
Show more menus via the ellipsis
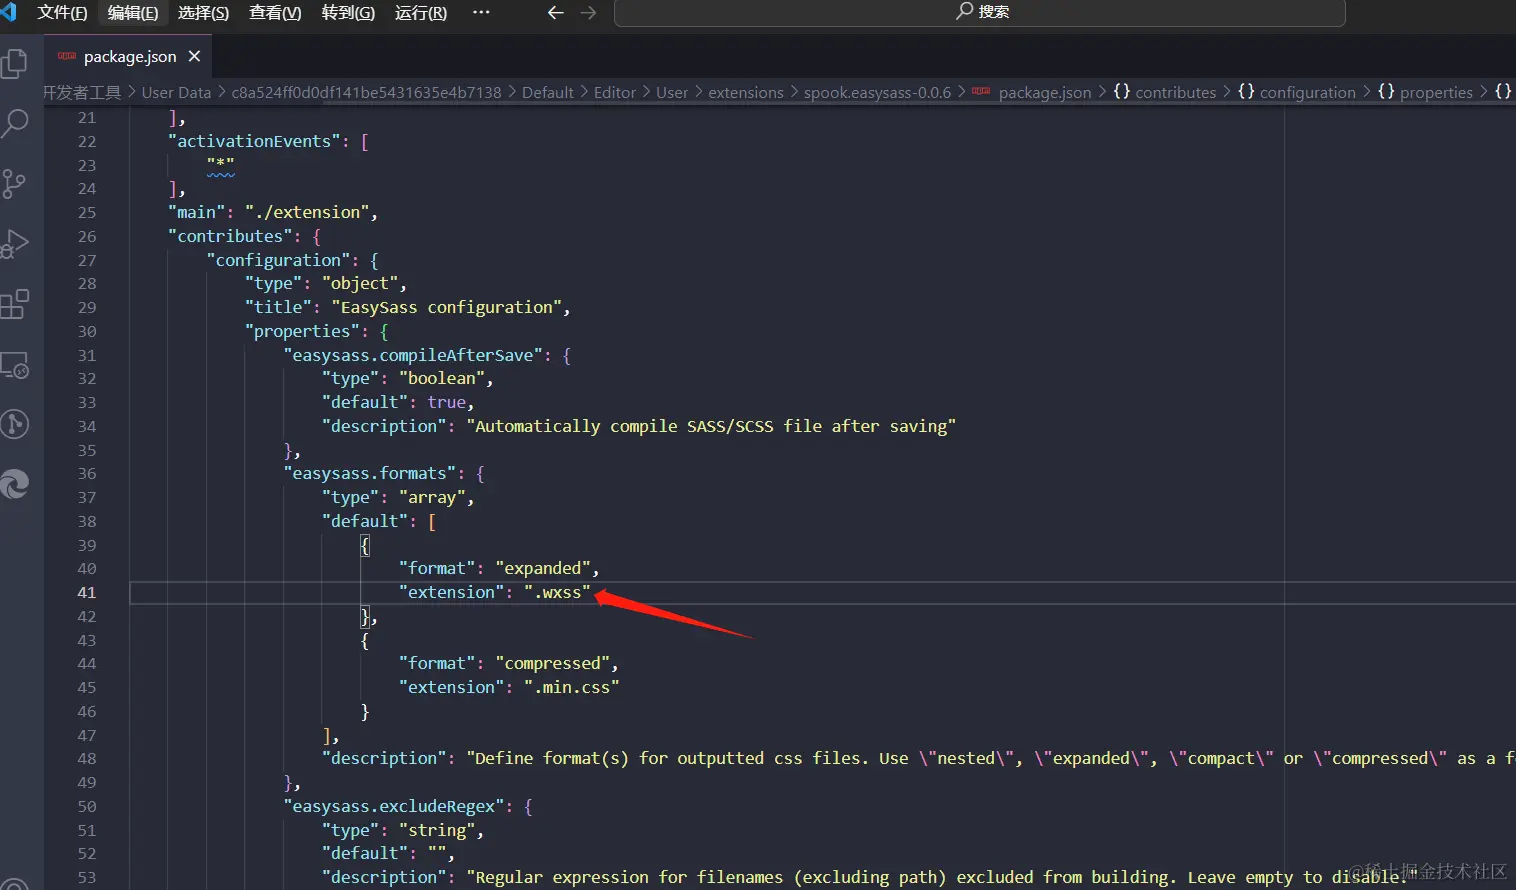pos(481,13)
